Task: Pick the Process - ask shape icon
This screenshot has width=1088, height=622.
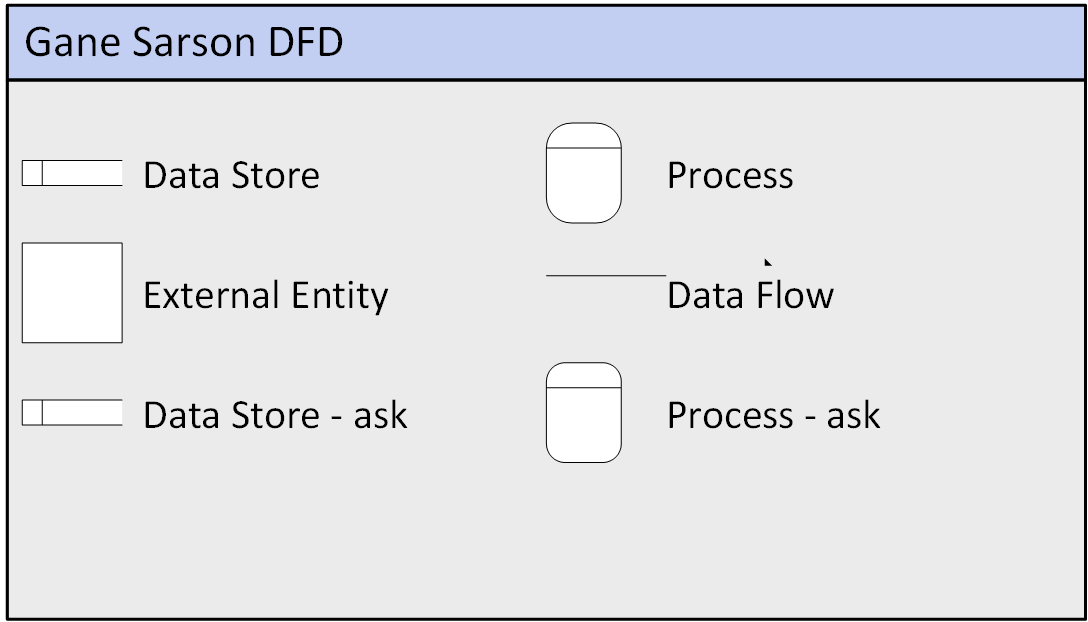Action: tap(583, 420)
